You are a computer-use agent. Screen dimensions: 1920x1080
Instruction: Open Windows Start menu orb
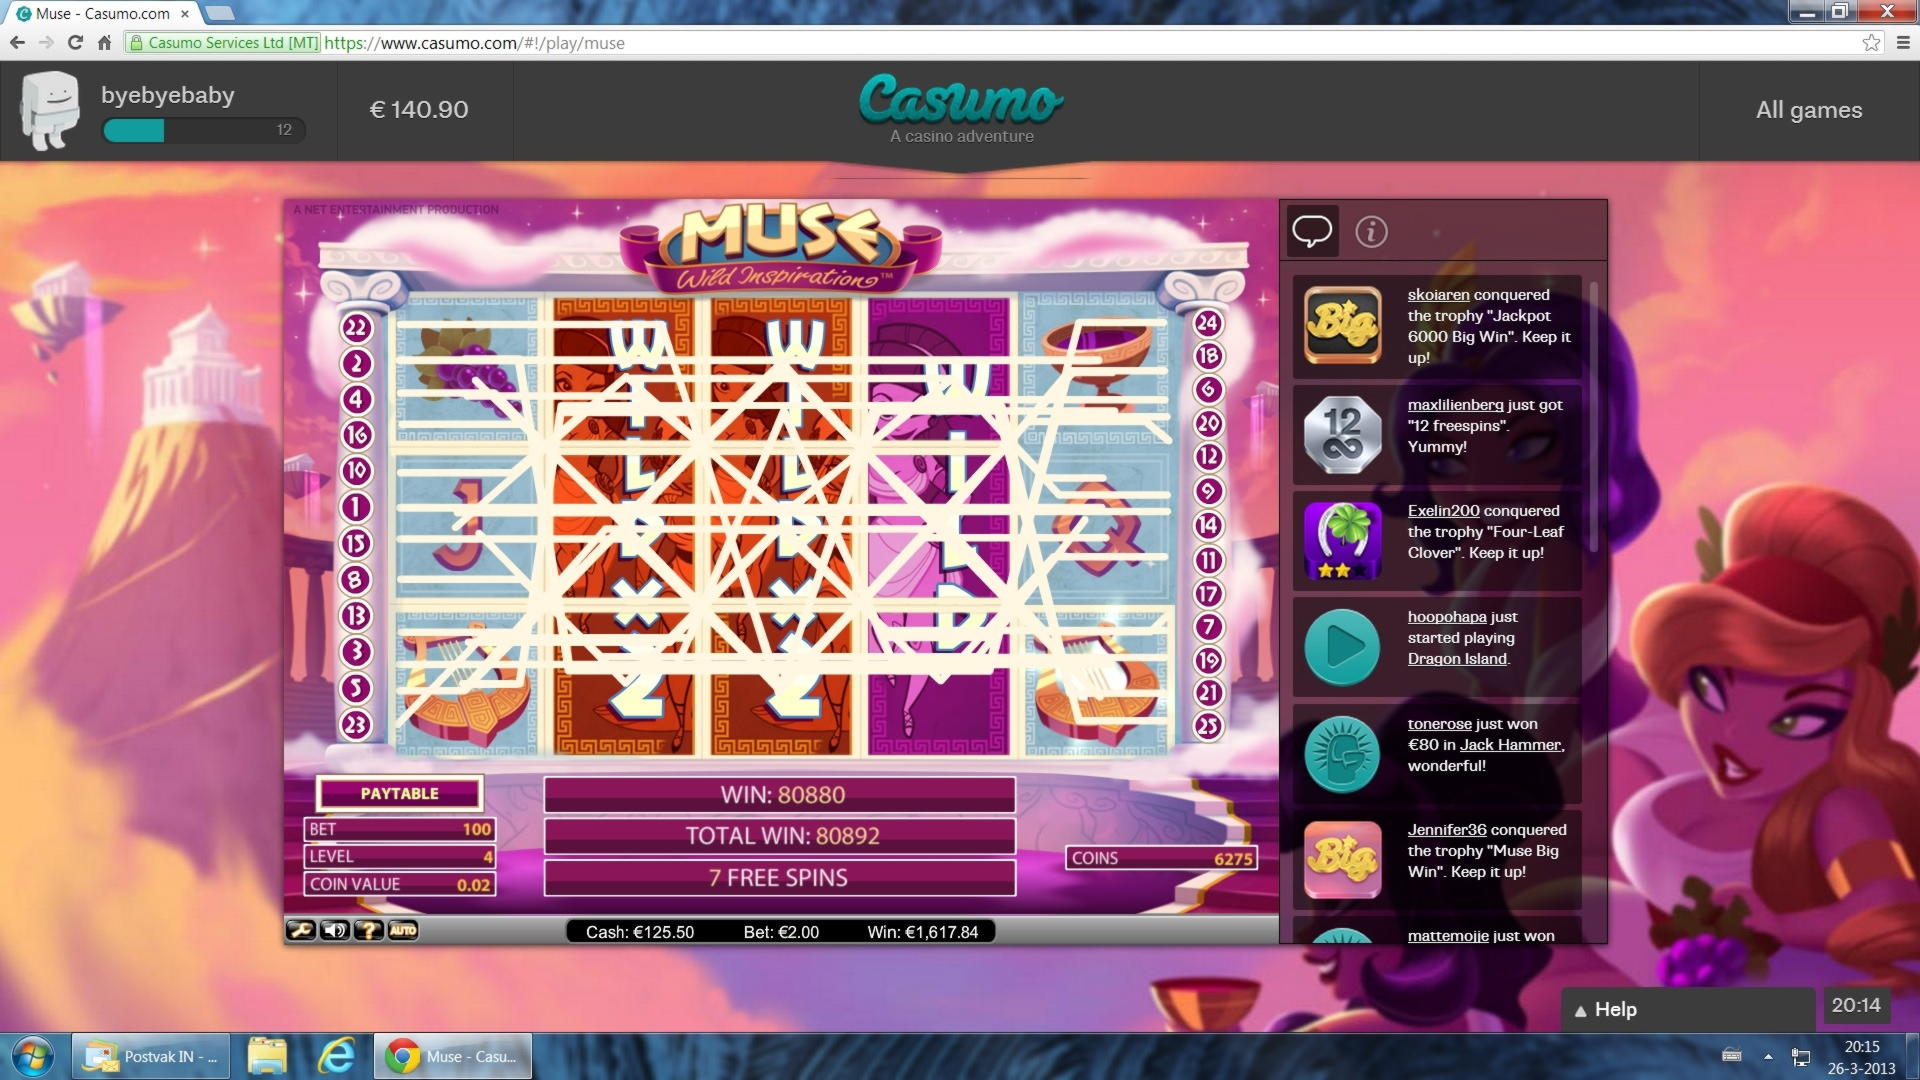coord(32,1057)
